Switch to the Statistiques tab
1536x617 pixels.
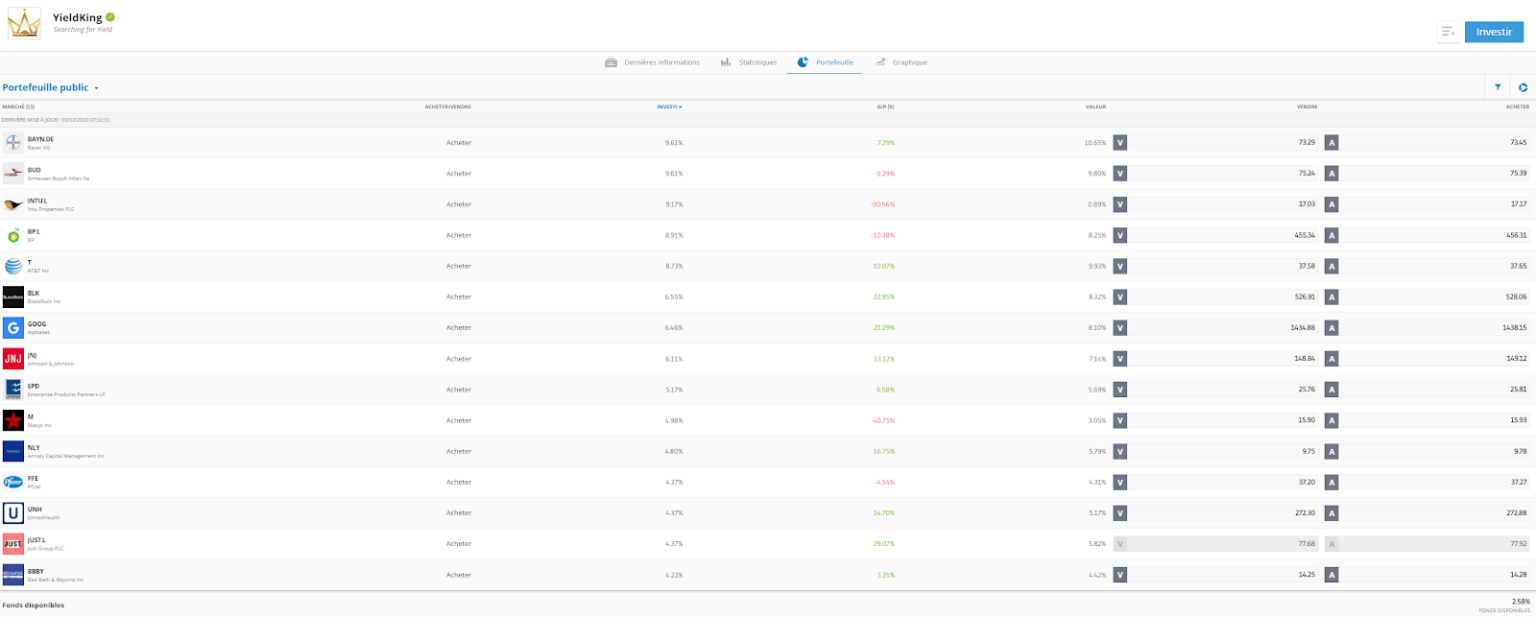coord(752,61)
